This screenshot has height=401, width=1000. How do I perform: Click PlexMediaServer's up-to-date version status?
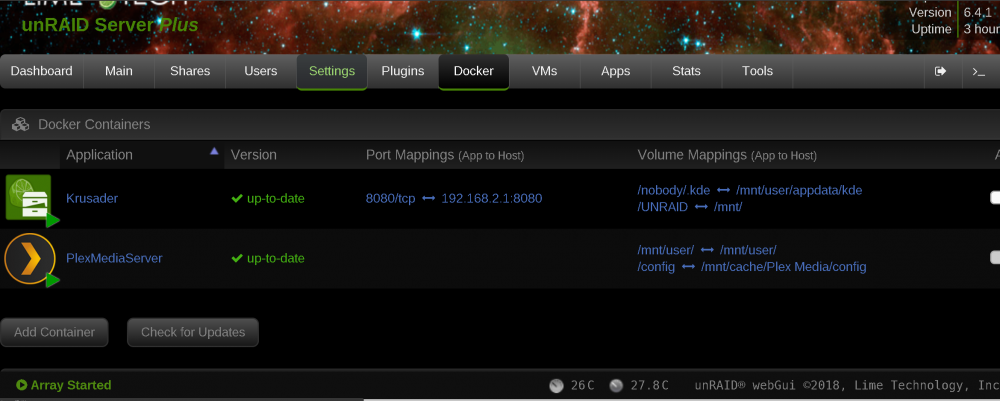point(268,258)
